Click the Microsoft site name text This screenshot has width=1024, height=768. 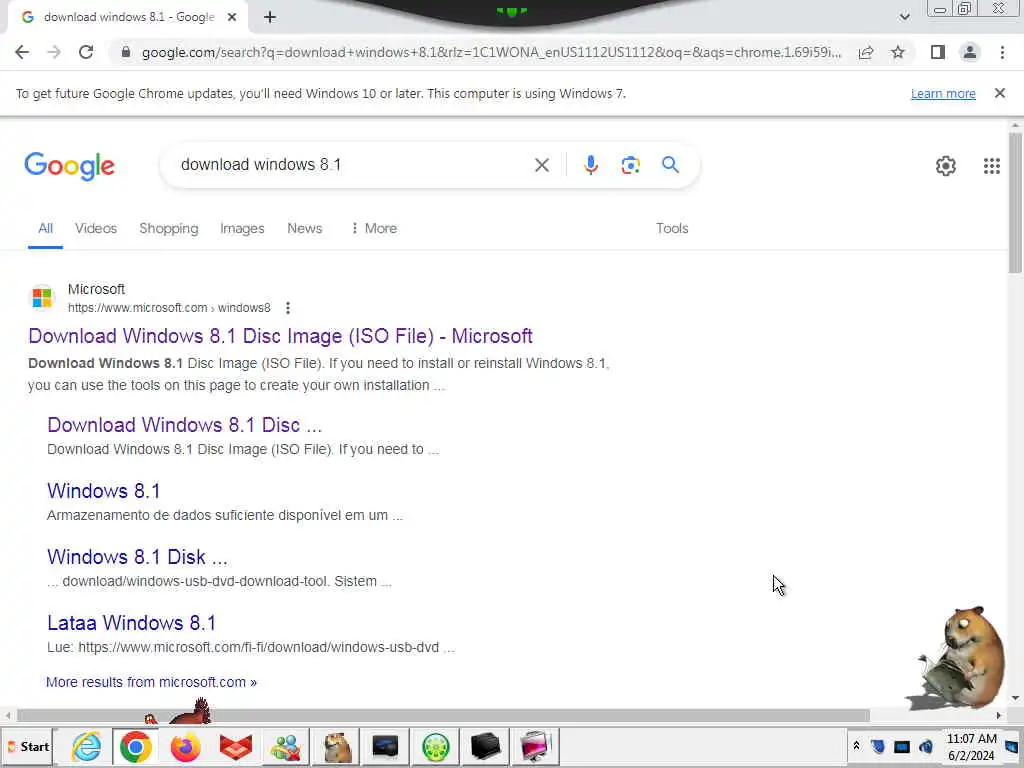[x=96, y=289]
